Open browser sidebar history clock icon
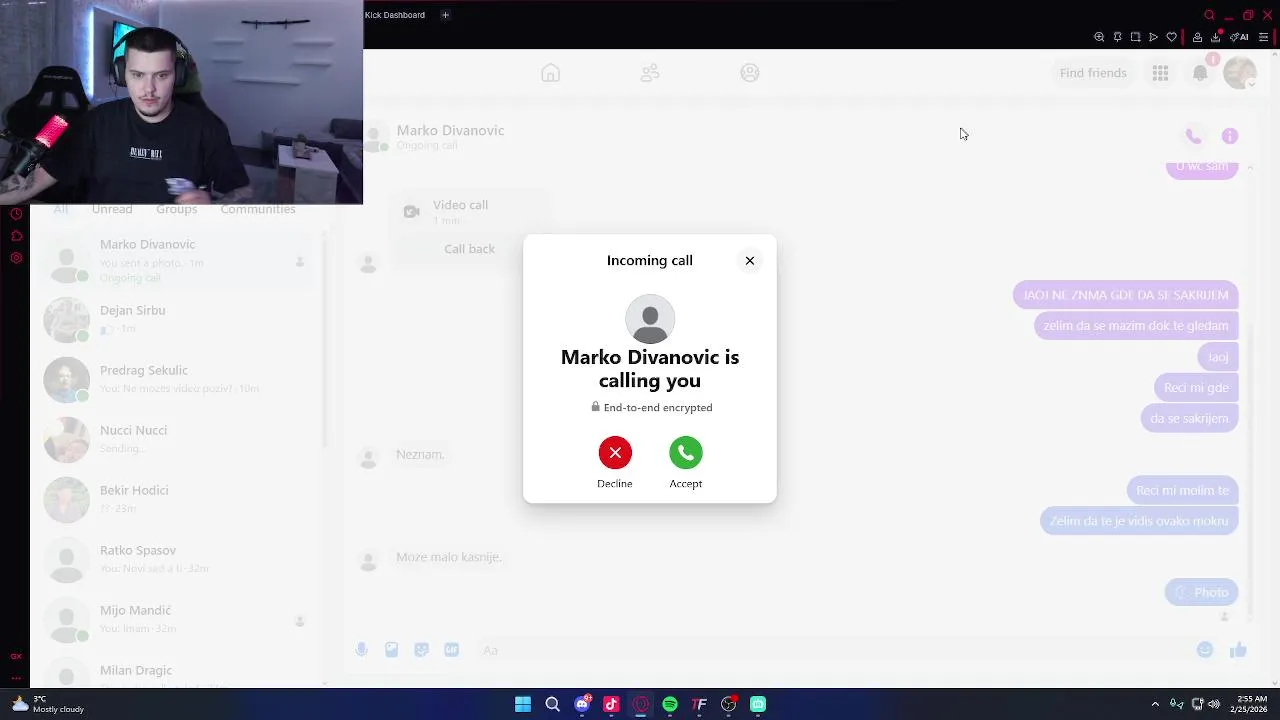This screenshot has height=720, width=1280. coord(16,214)
